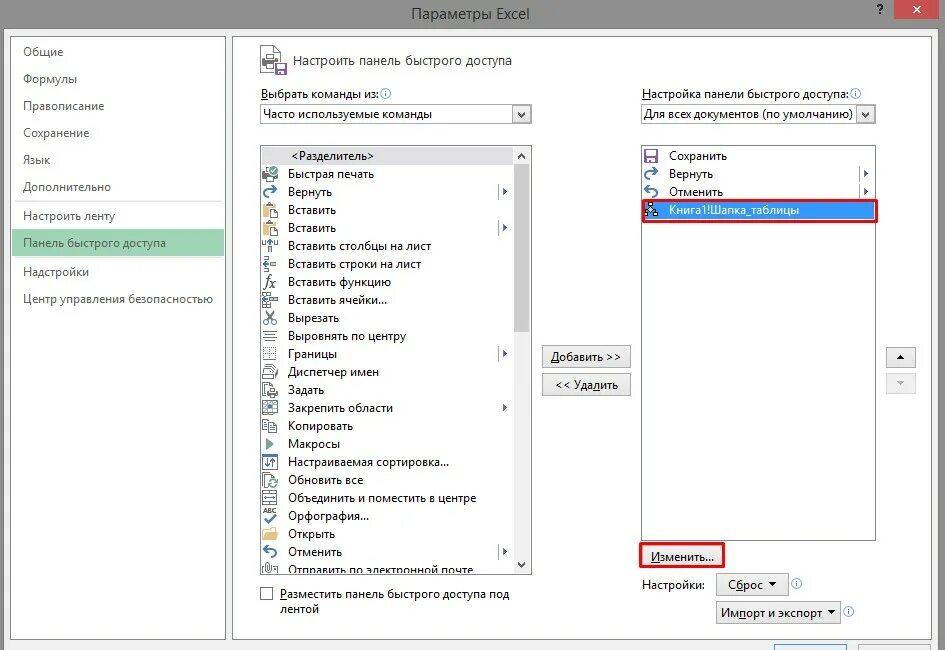The height and width of the screenshot is (650, 945).
Task: Click the Отменить icon in right list
Action: pyautogui.click(x=651, y=192)
